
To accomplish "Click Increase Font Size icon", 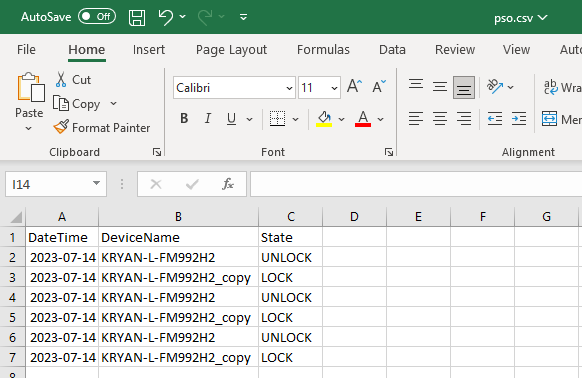I will click(x=354, y=87).
